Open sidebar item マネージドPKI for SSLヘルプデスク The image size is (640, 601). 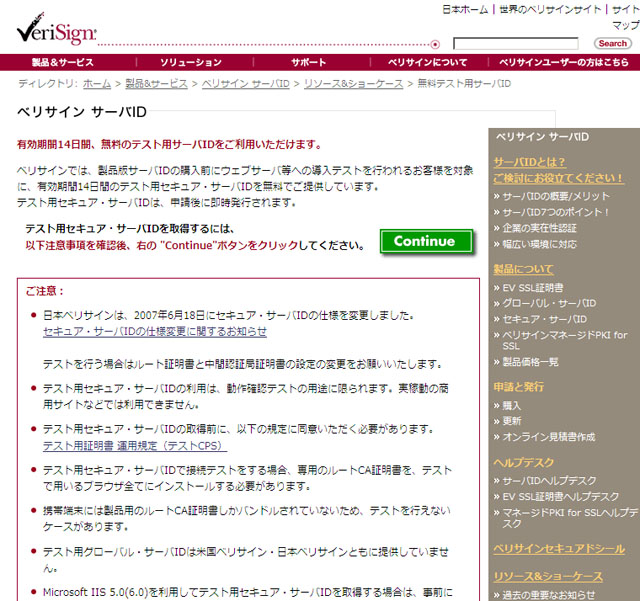[x=570, y=518]
